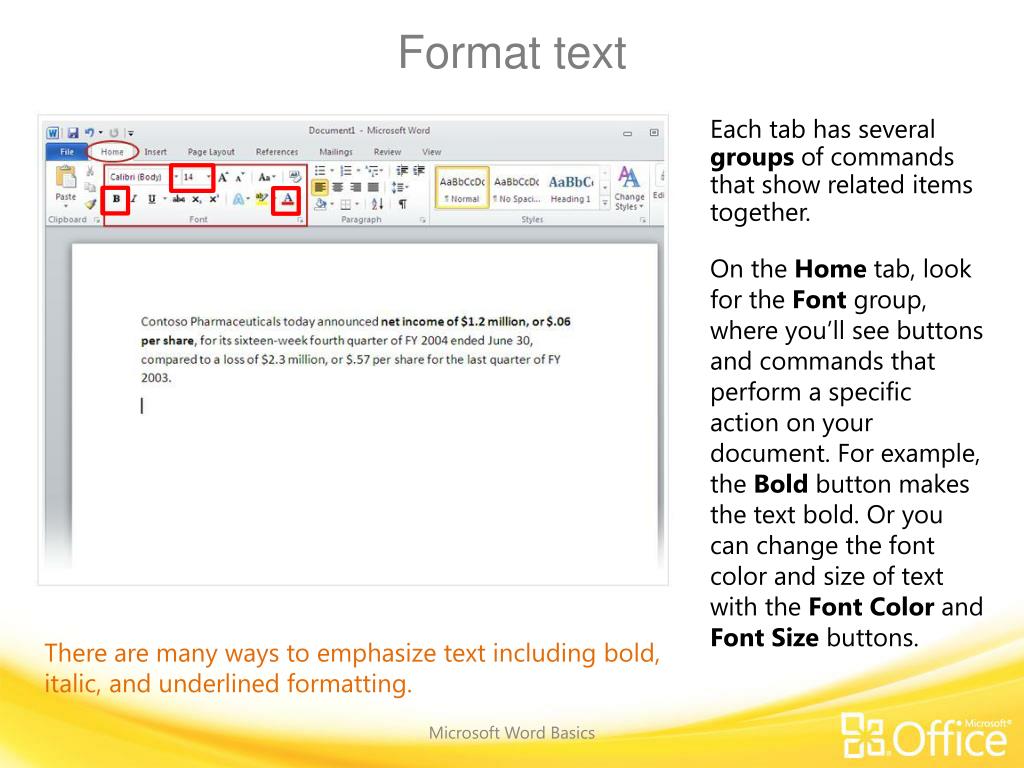Switch to the Insert tab

(x=155, y=152)
